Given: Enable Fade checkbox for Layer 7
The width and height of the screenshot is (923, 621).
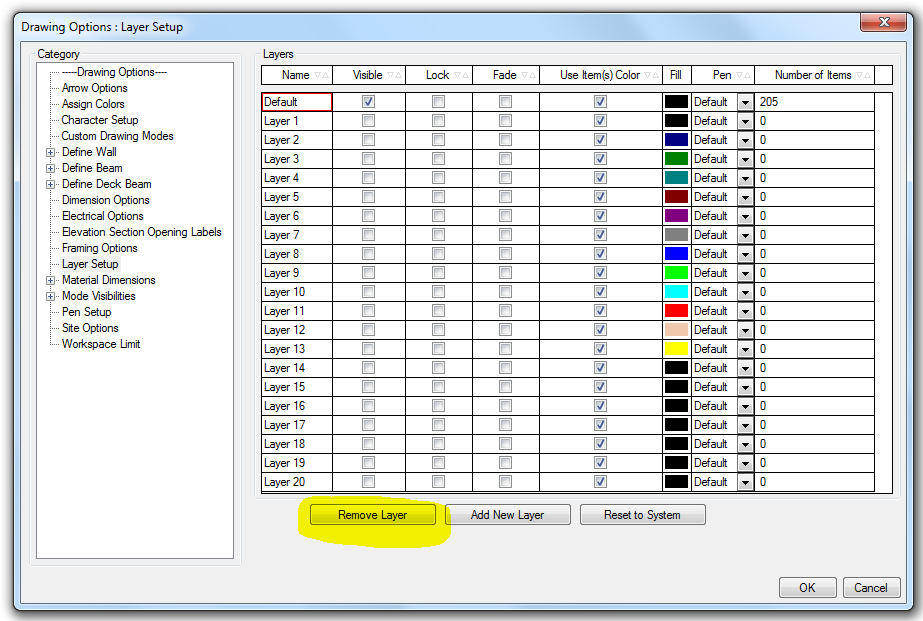Looking at the screenshot, I should point(506,235).
